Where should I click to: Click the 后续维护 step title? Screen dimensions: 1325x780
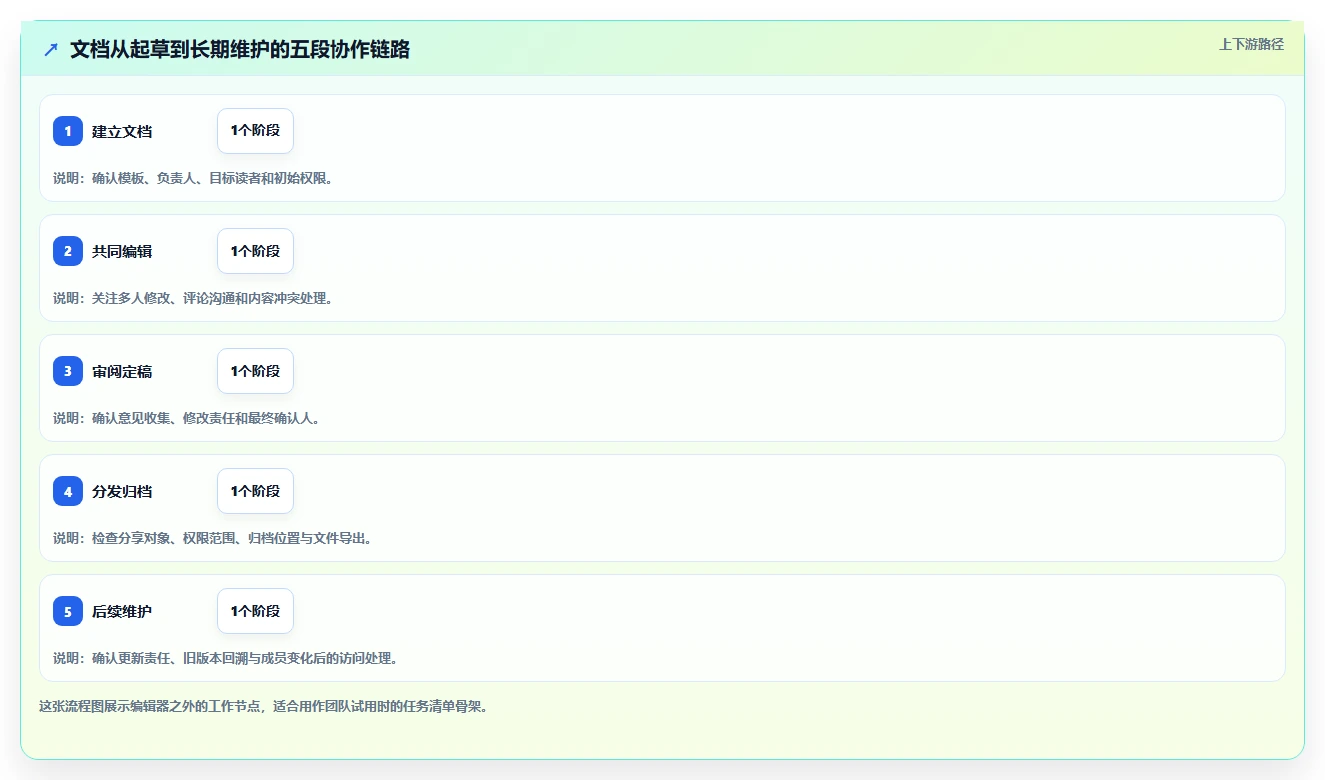[122, 611]
